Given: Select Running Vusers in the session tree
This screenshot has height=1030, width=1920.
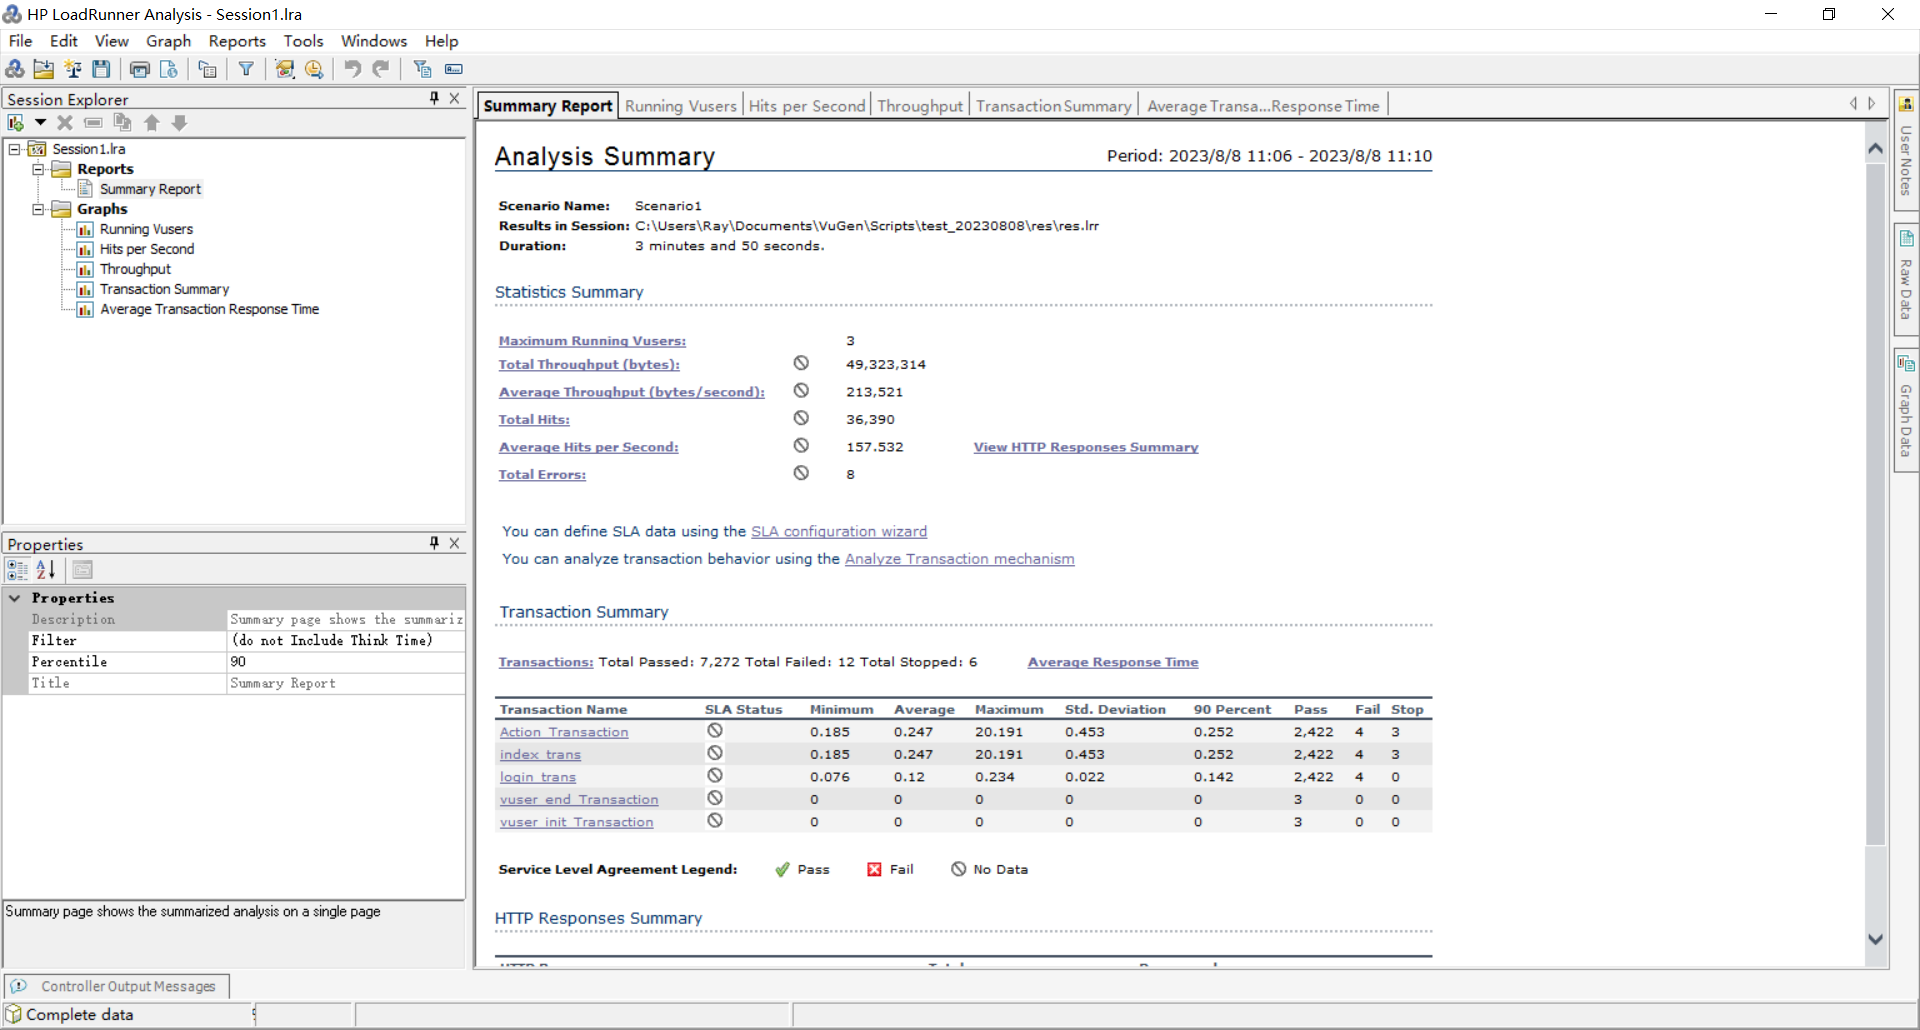Looking at the screenshot, I should [146, 229].
